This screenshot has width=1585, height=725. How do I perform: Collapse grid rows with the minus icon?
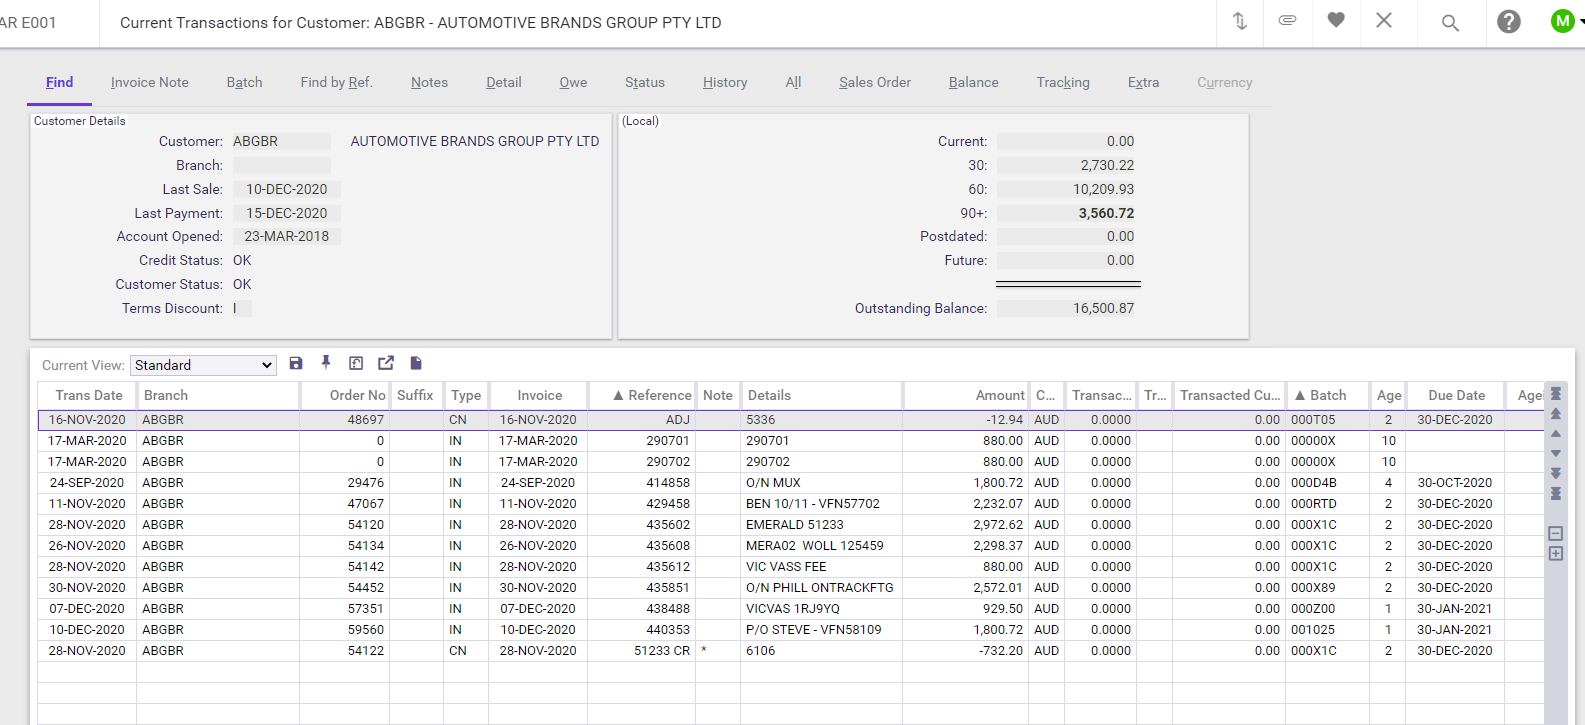coord(1556,534)
